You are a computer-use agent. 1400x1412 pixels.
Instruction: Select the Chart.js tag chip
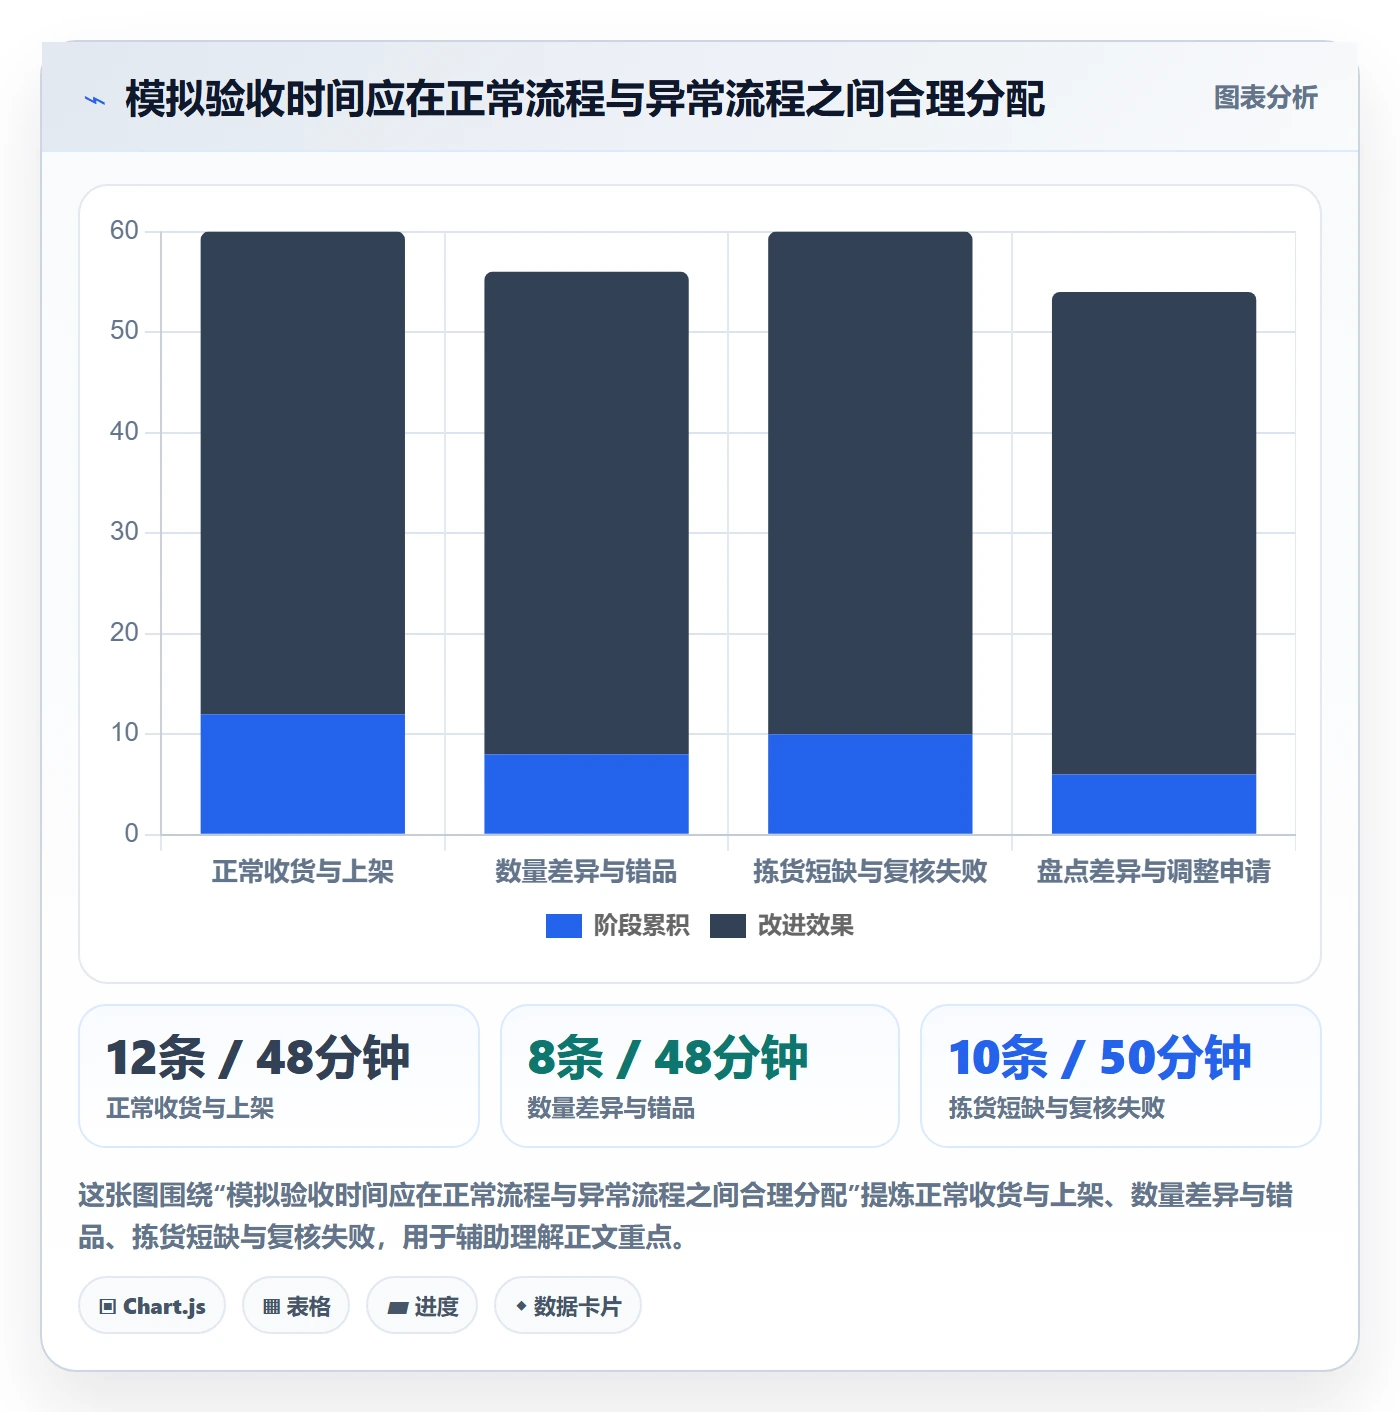click(x=152, y=1306)
